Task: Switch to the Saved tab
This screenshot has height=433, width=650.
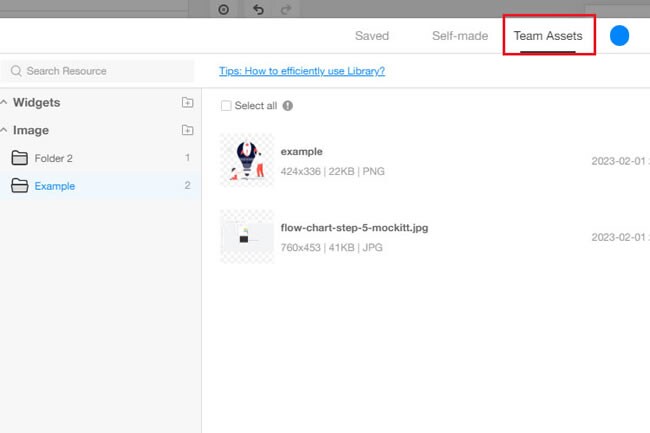Action: click(372, 36)
